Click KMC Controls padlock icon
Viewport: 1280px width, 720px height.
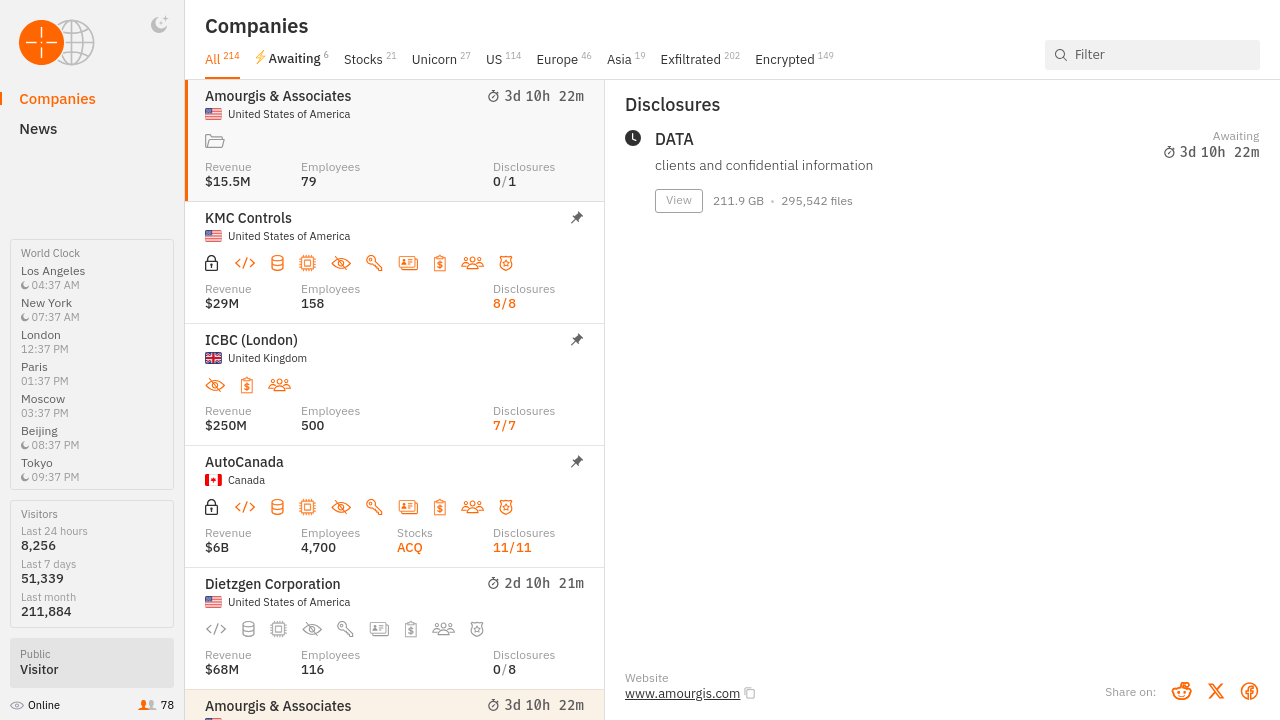coord(212,263)
